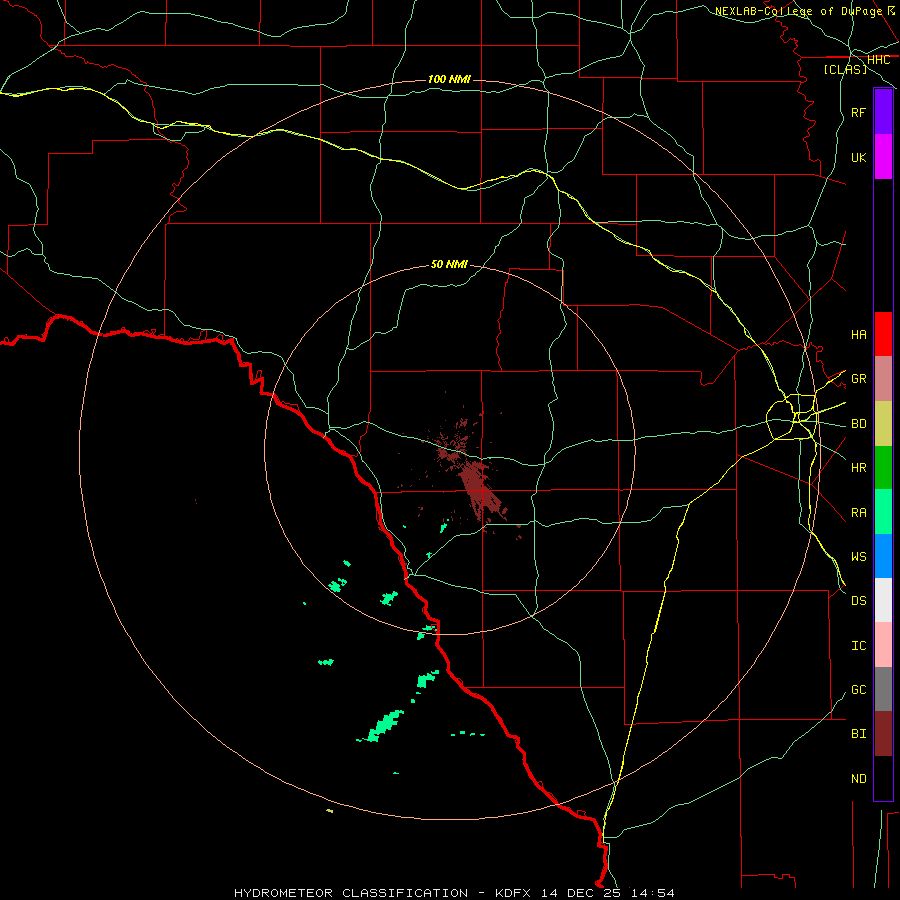Click the "UK" legend label
900x900 pixels.
click(x=858, y=157)
